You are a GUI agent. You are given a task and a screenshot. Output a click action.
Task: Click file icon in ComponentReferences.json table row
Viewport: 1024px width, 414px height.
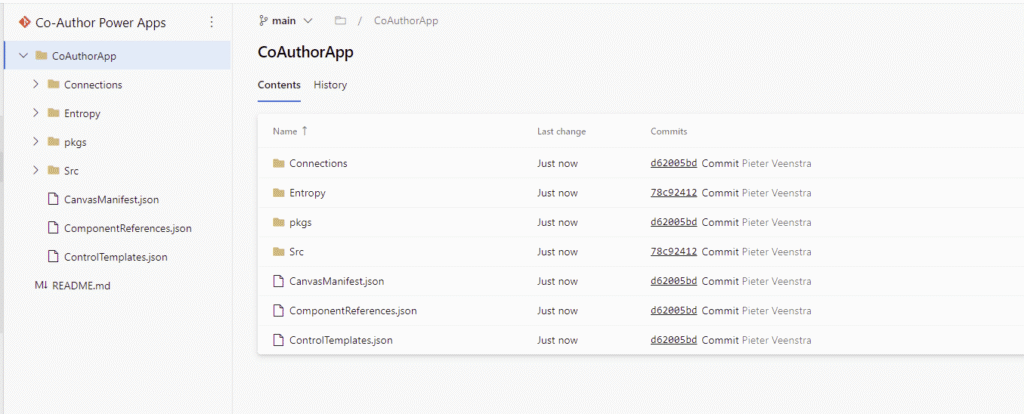pos(279,311)
